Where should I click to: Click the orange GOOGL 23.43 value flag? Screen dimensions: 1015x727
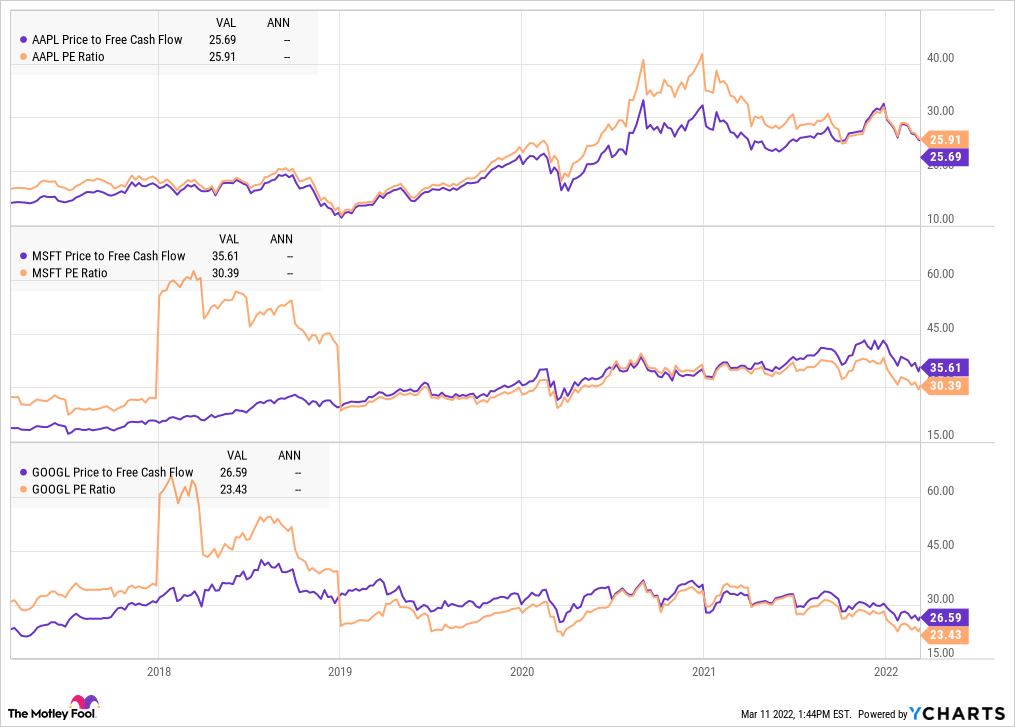(945, 634)
